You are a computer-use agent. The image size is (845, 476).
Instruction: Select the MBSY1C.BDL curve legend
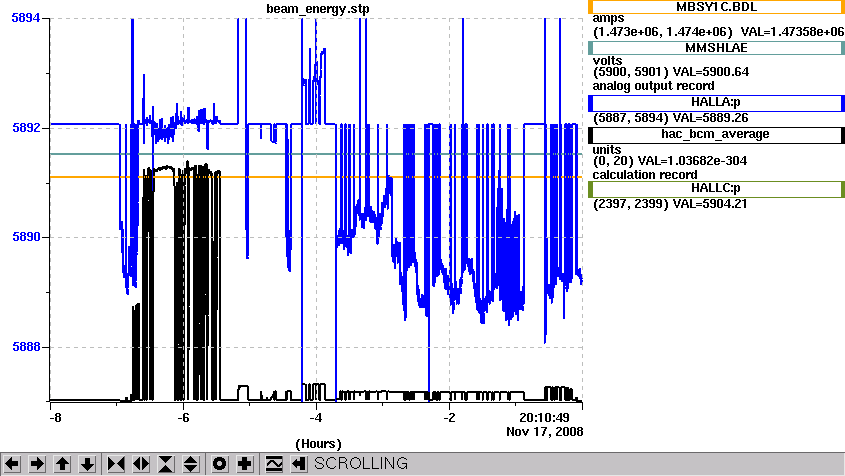tap(716, 7)
